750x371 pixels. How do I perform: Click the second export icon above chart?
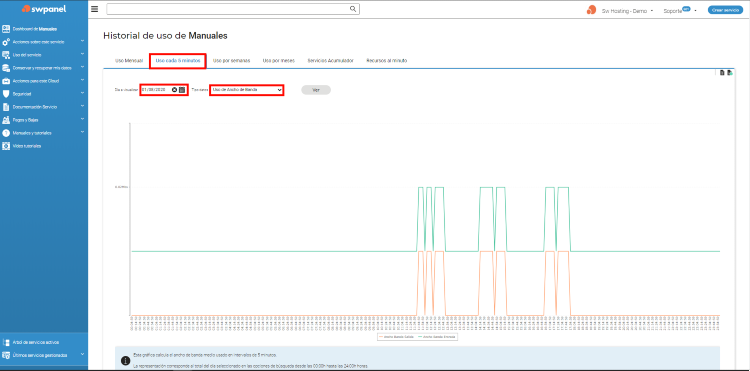point(729,73)
